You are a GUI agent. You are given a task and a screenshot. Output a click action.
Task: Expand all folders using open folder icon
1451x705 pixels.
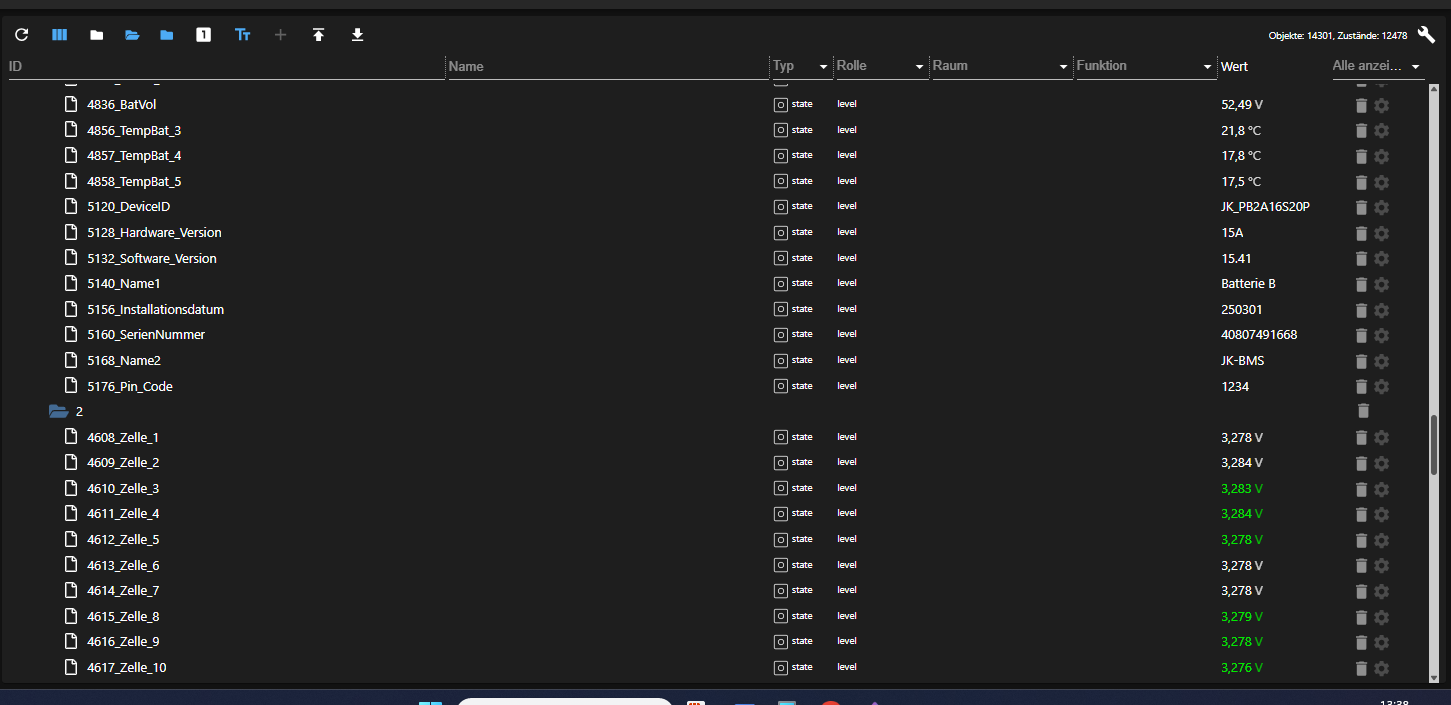(132, 34)
